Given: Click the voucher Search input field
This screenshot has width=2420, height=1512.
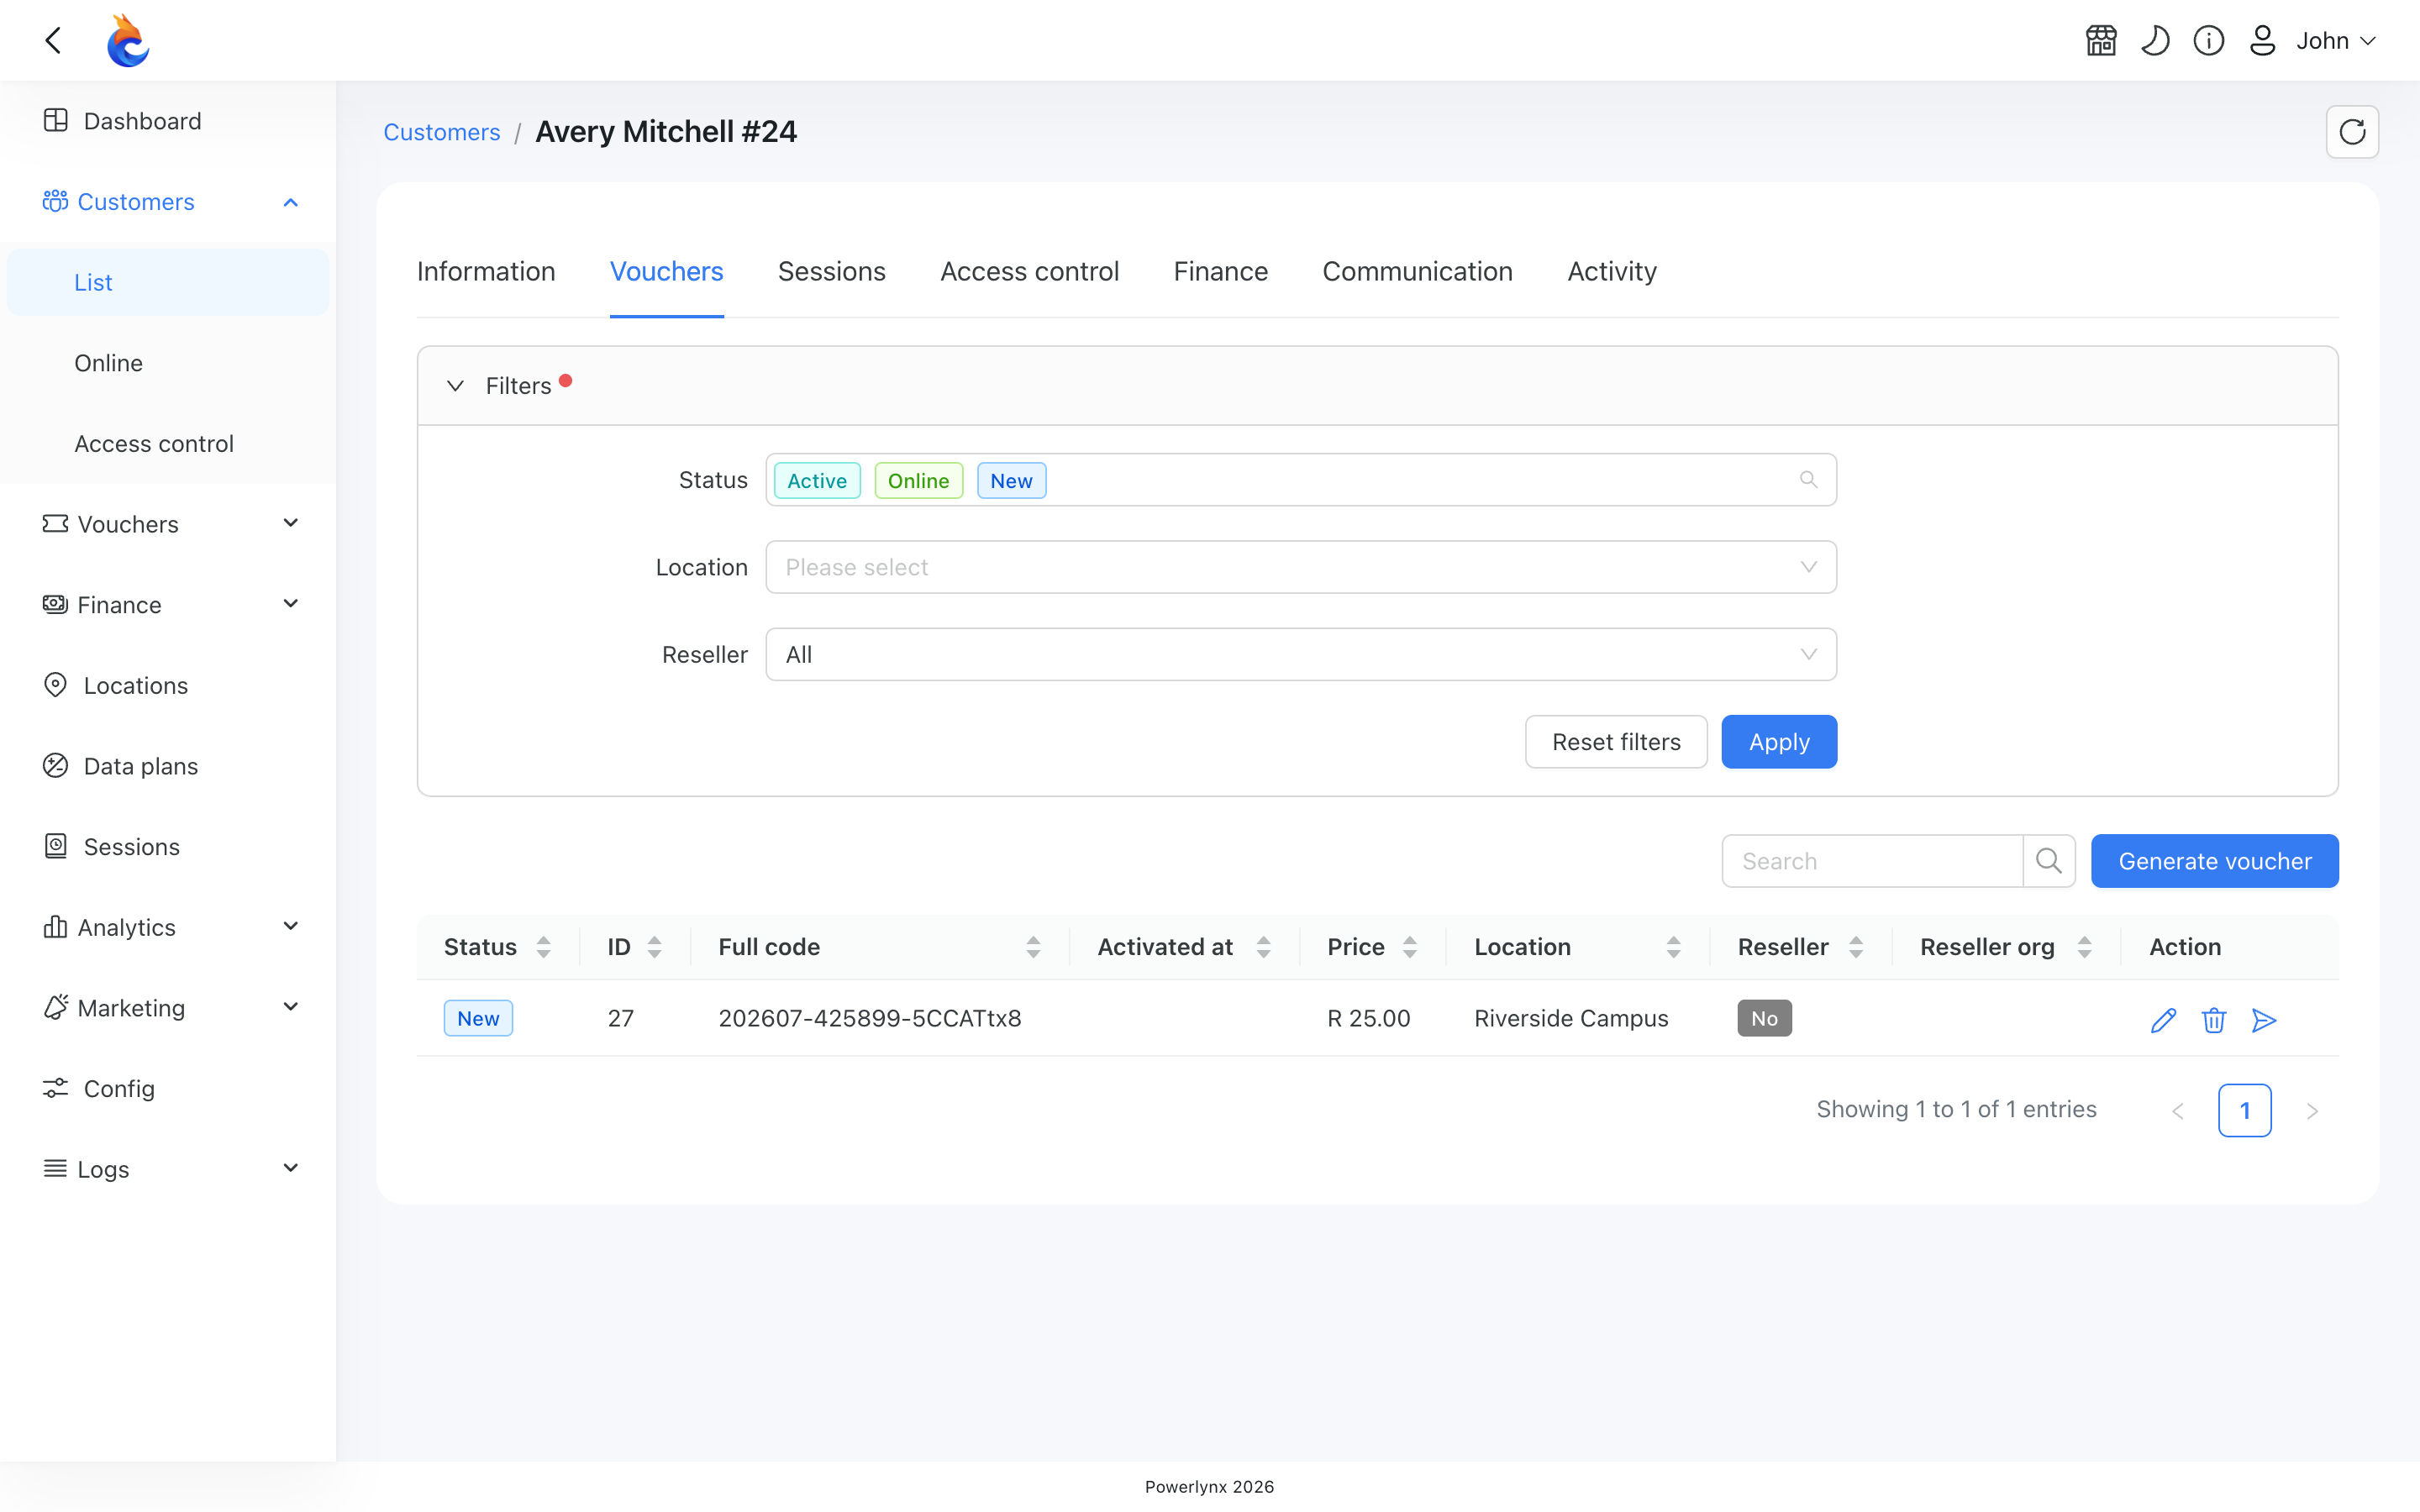Looking at the screenshot, I should (1872, 861).
